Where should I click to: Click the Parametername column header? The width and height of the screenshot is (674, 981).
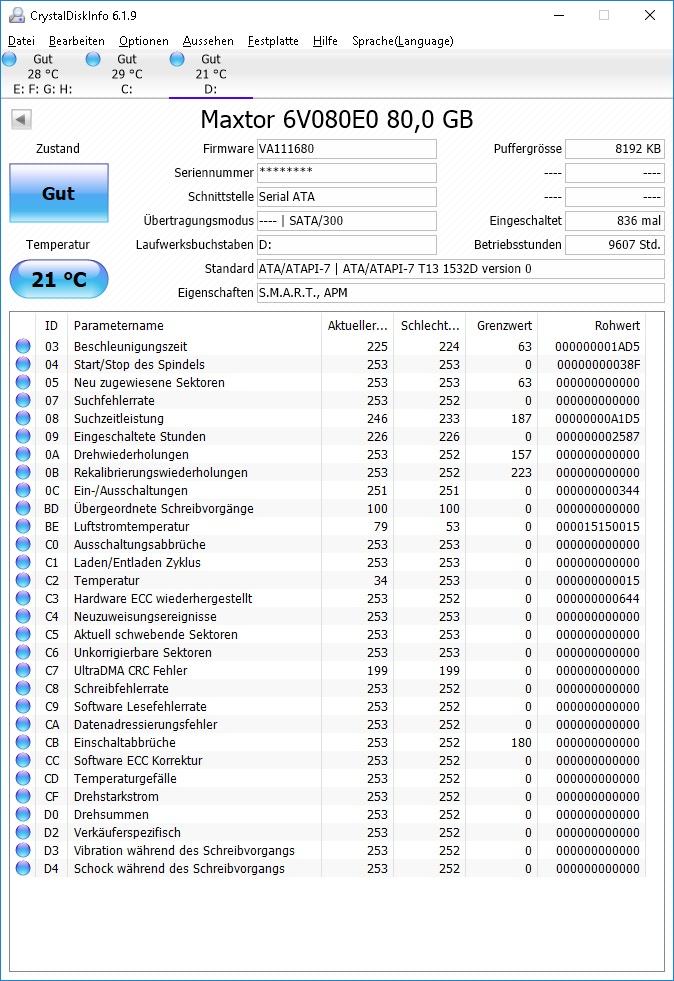[194, 325]
